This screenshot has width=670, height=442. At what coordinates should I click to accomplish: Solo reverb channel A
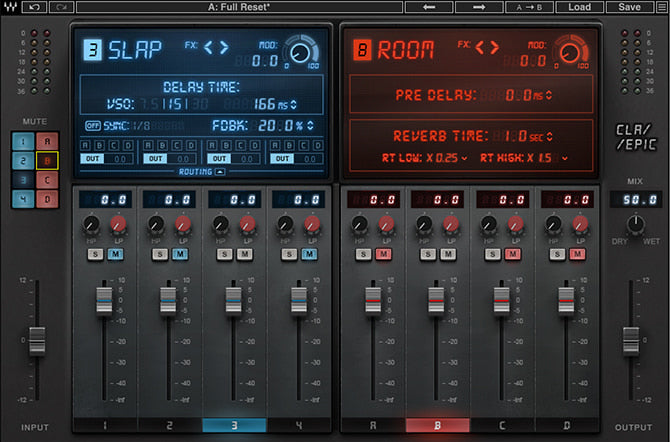tap(363, 254)
